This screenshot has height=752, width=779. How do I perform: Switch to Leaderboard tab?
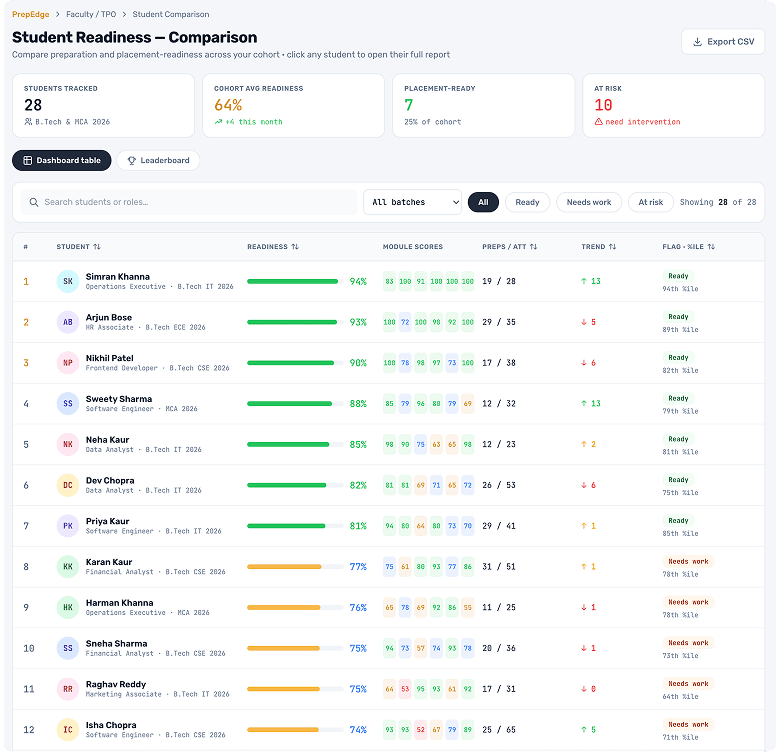(x=158, y=160)
